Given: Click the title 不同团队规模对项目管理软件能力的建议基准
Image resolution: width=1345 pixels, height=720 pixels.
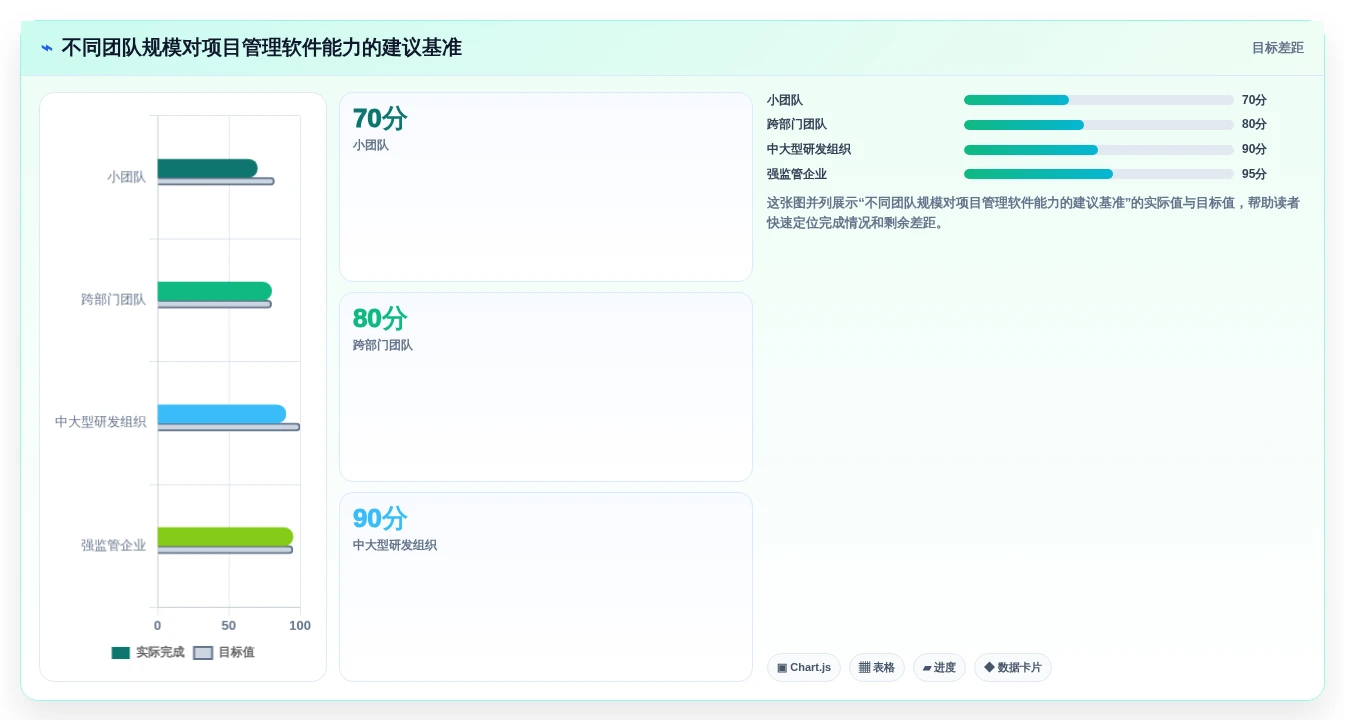Looking at the screenshot, I should pos(262,48).
